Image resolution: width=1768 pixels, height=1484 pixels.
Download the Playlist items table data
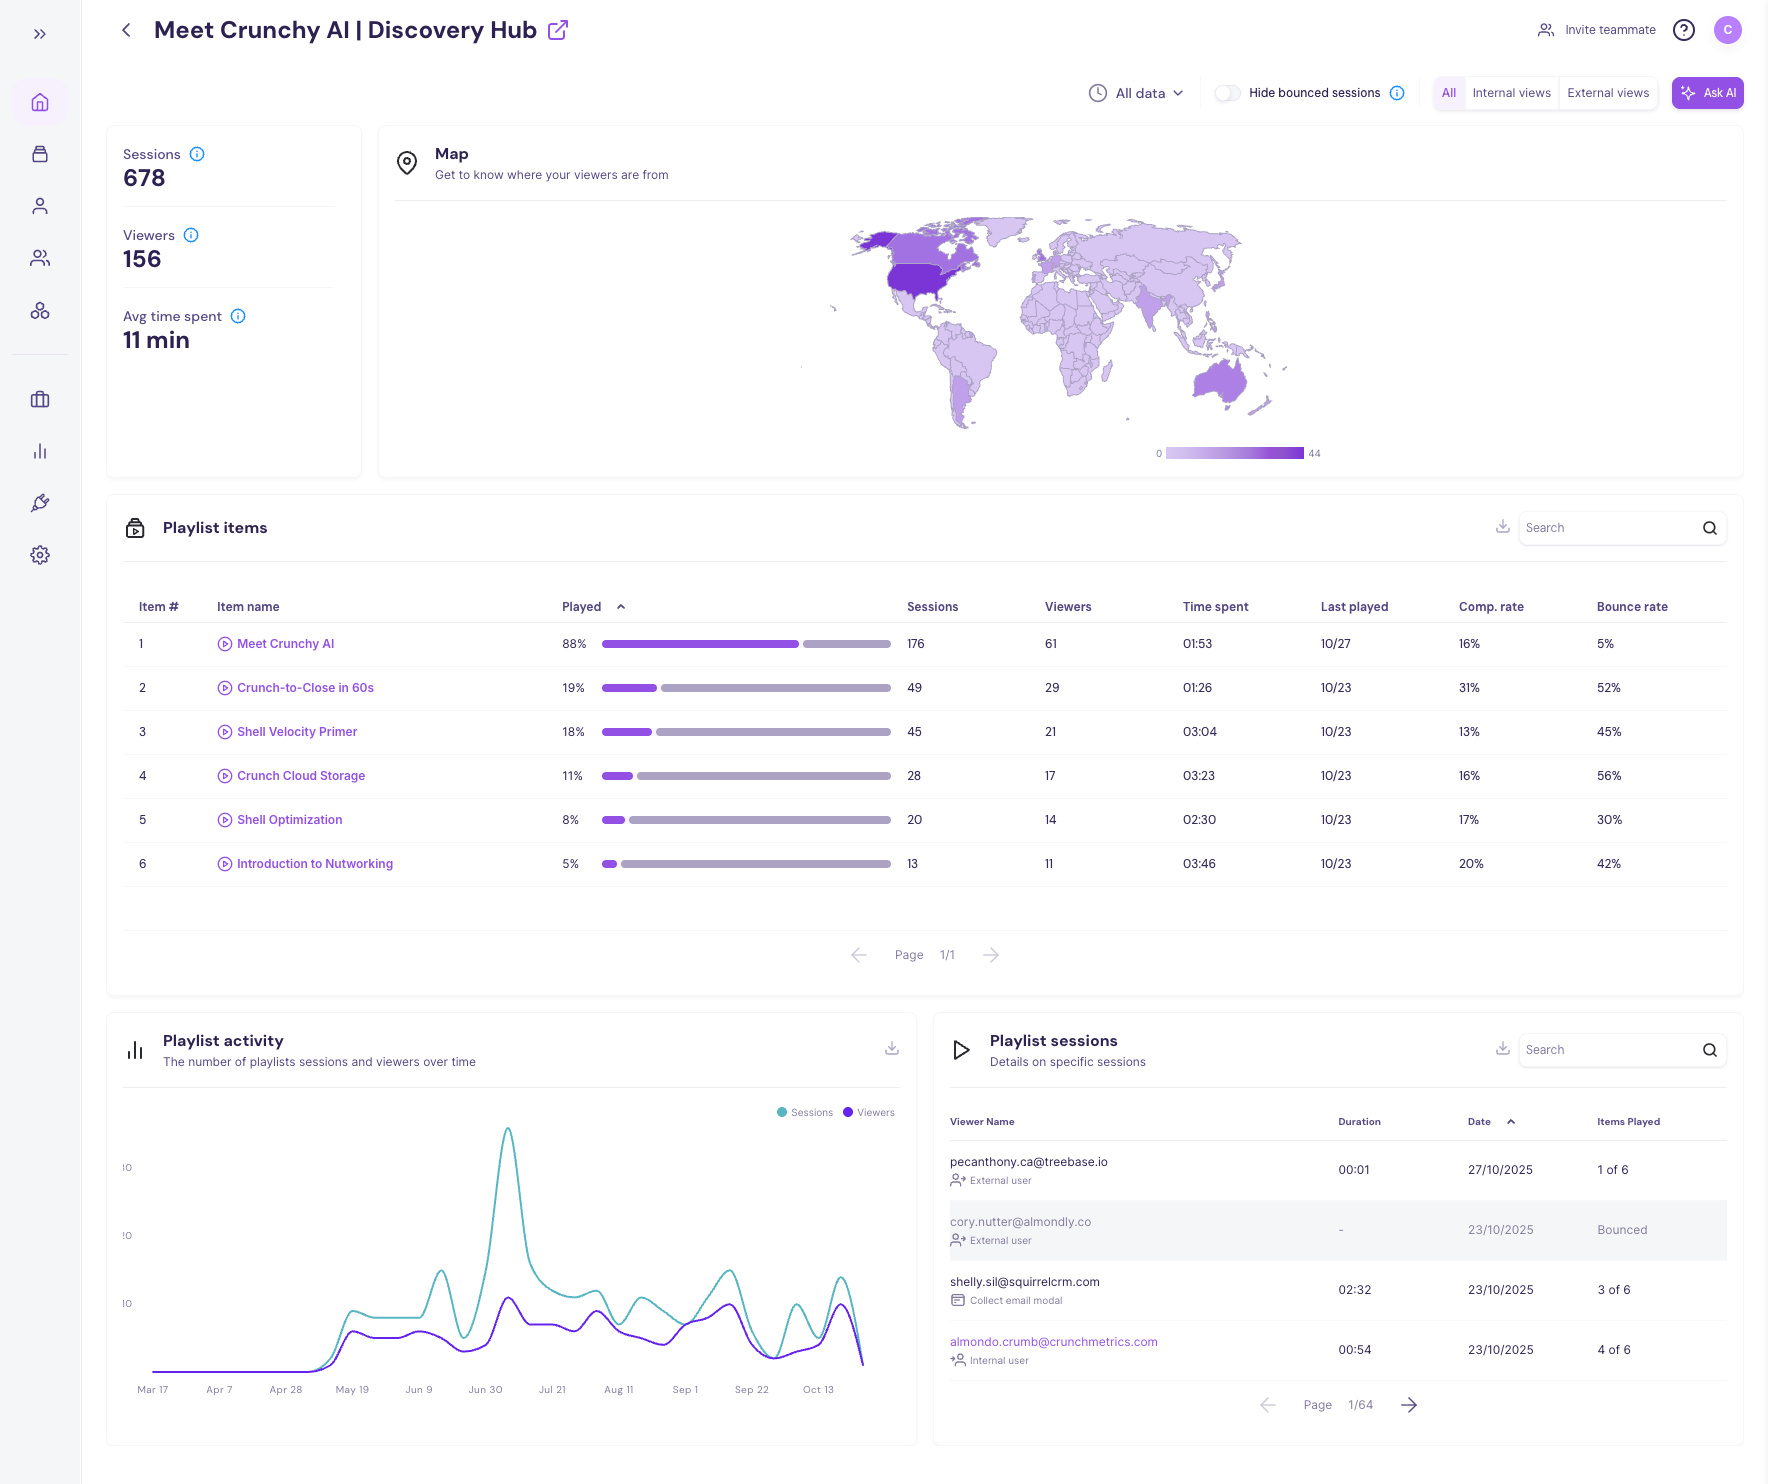point(1502,527)
